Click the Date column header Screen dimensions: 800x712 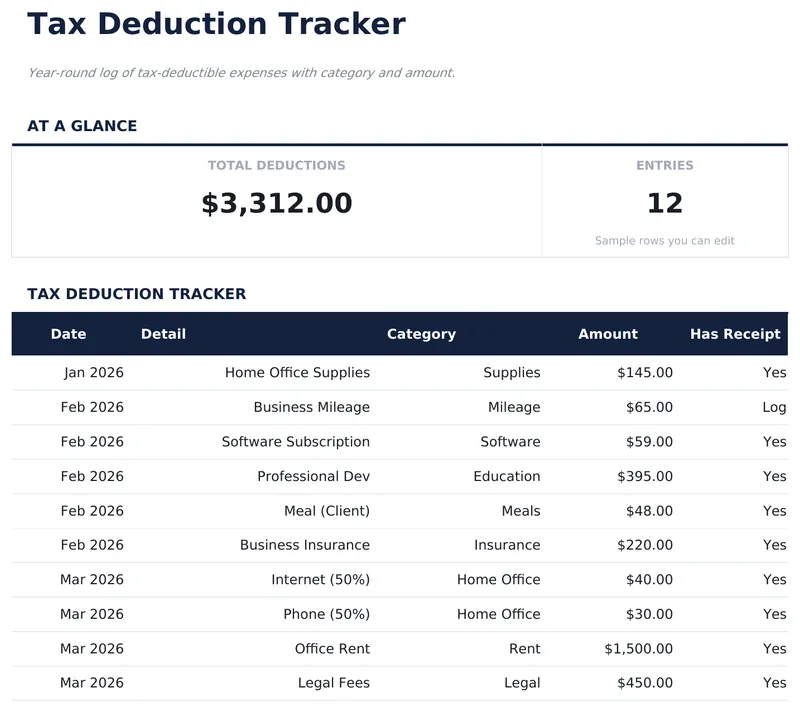[x=70, y=334]
